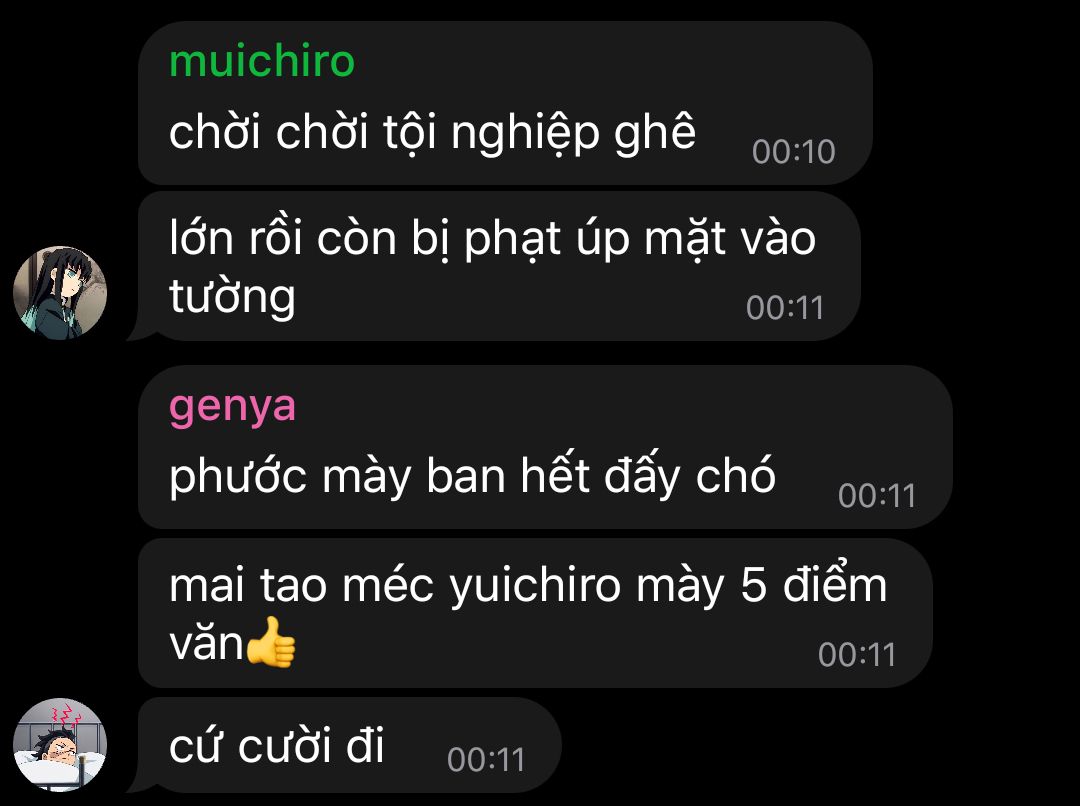Click the word "văn" before the emoji

click(206, 645)
